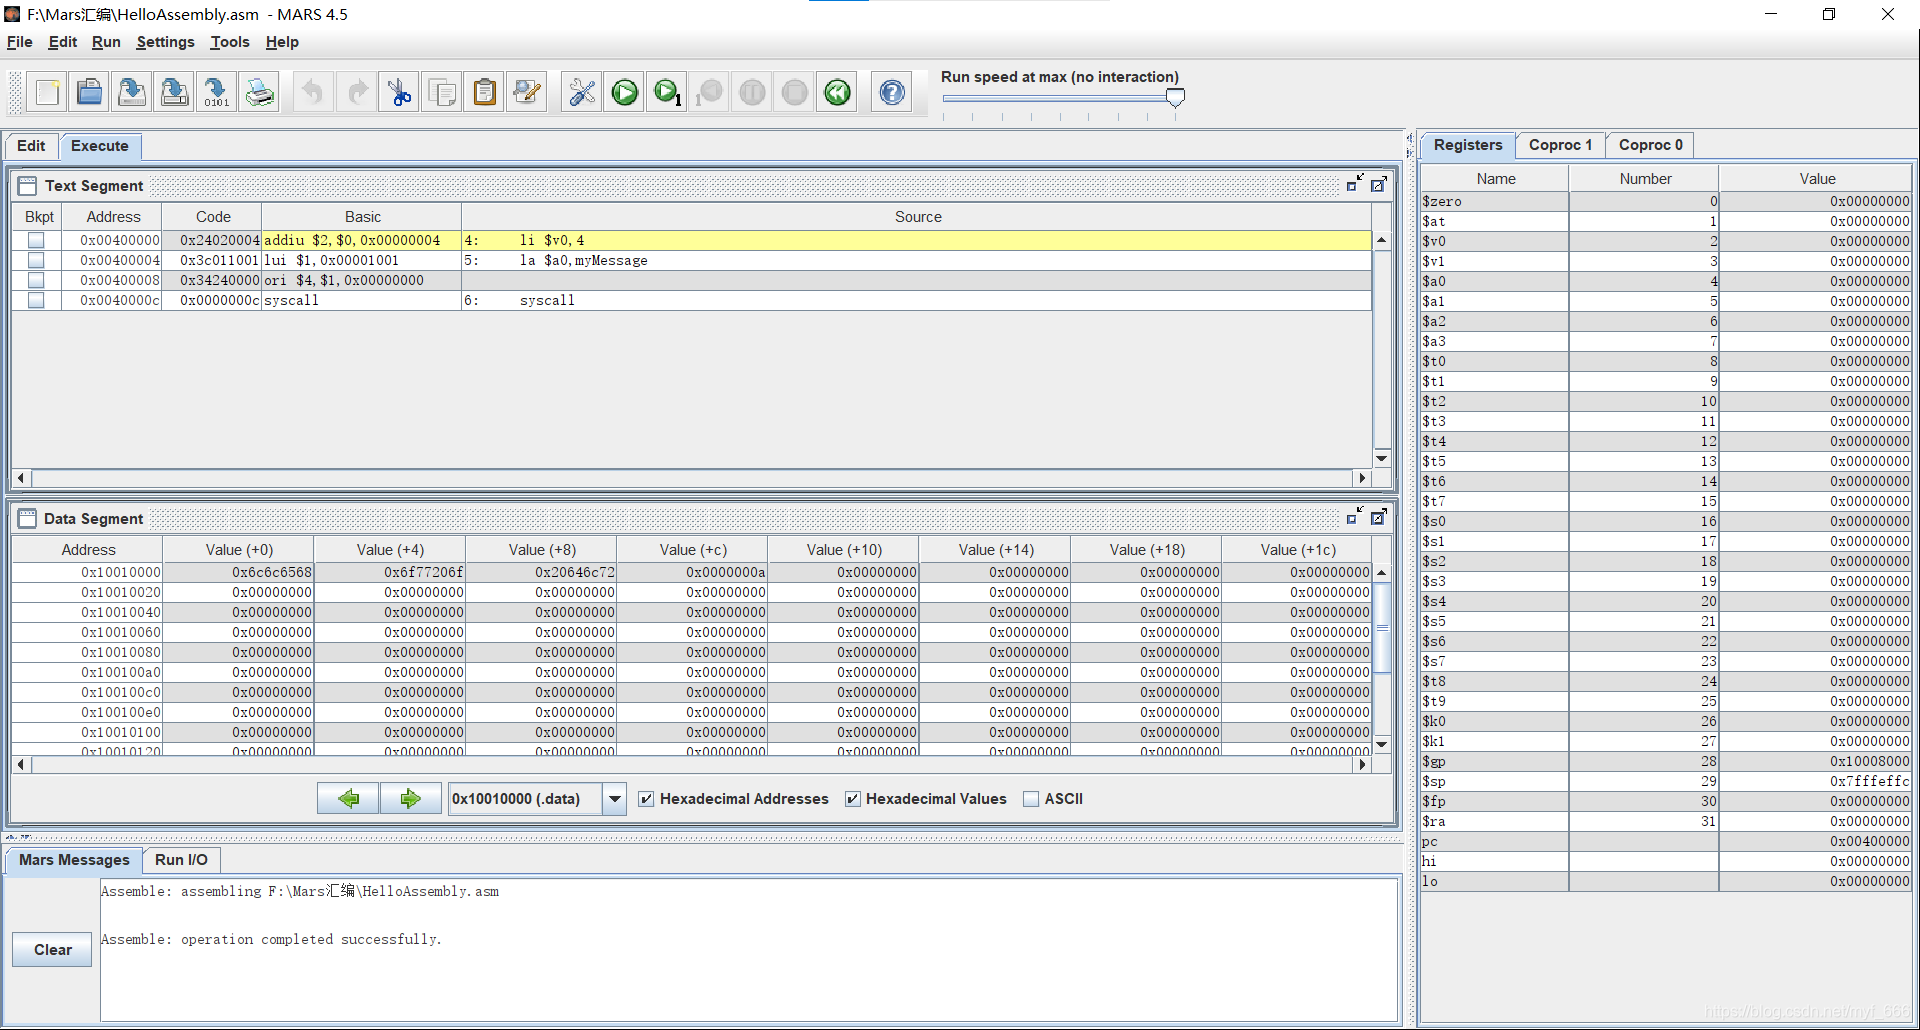Maximize the Text Segment panel

(x=1378, y=185)
